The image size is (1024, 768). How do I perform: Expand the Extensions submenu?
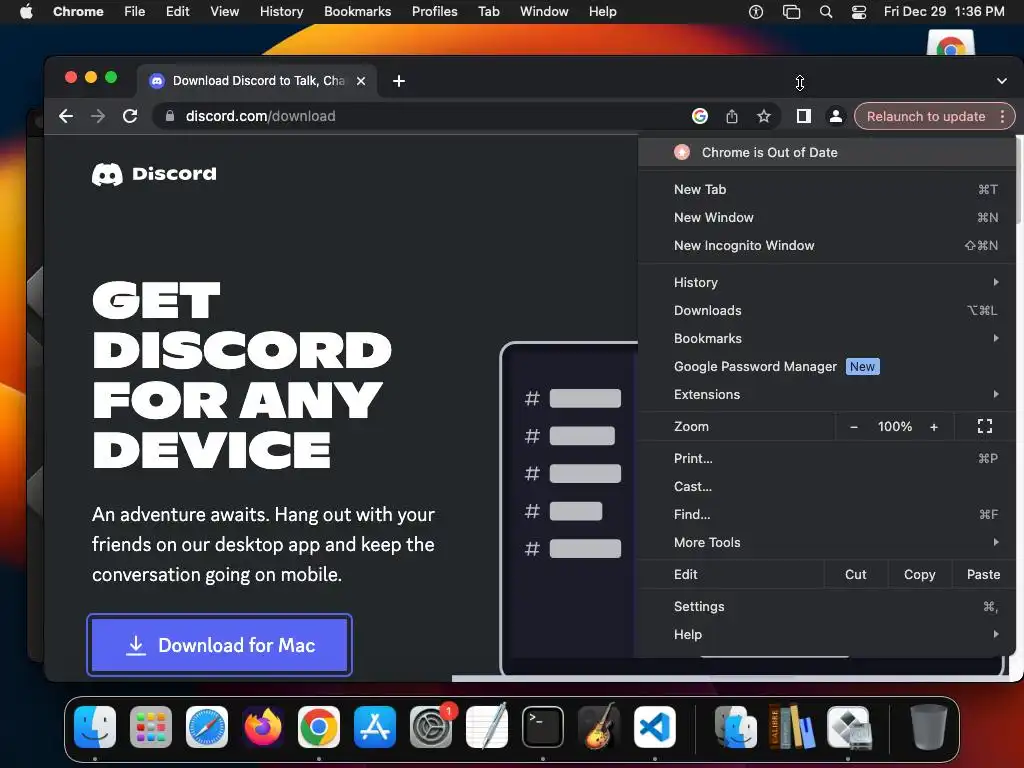pos(826,394)
